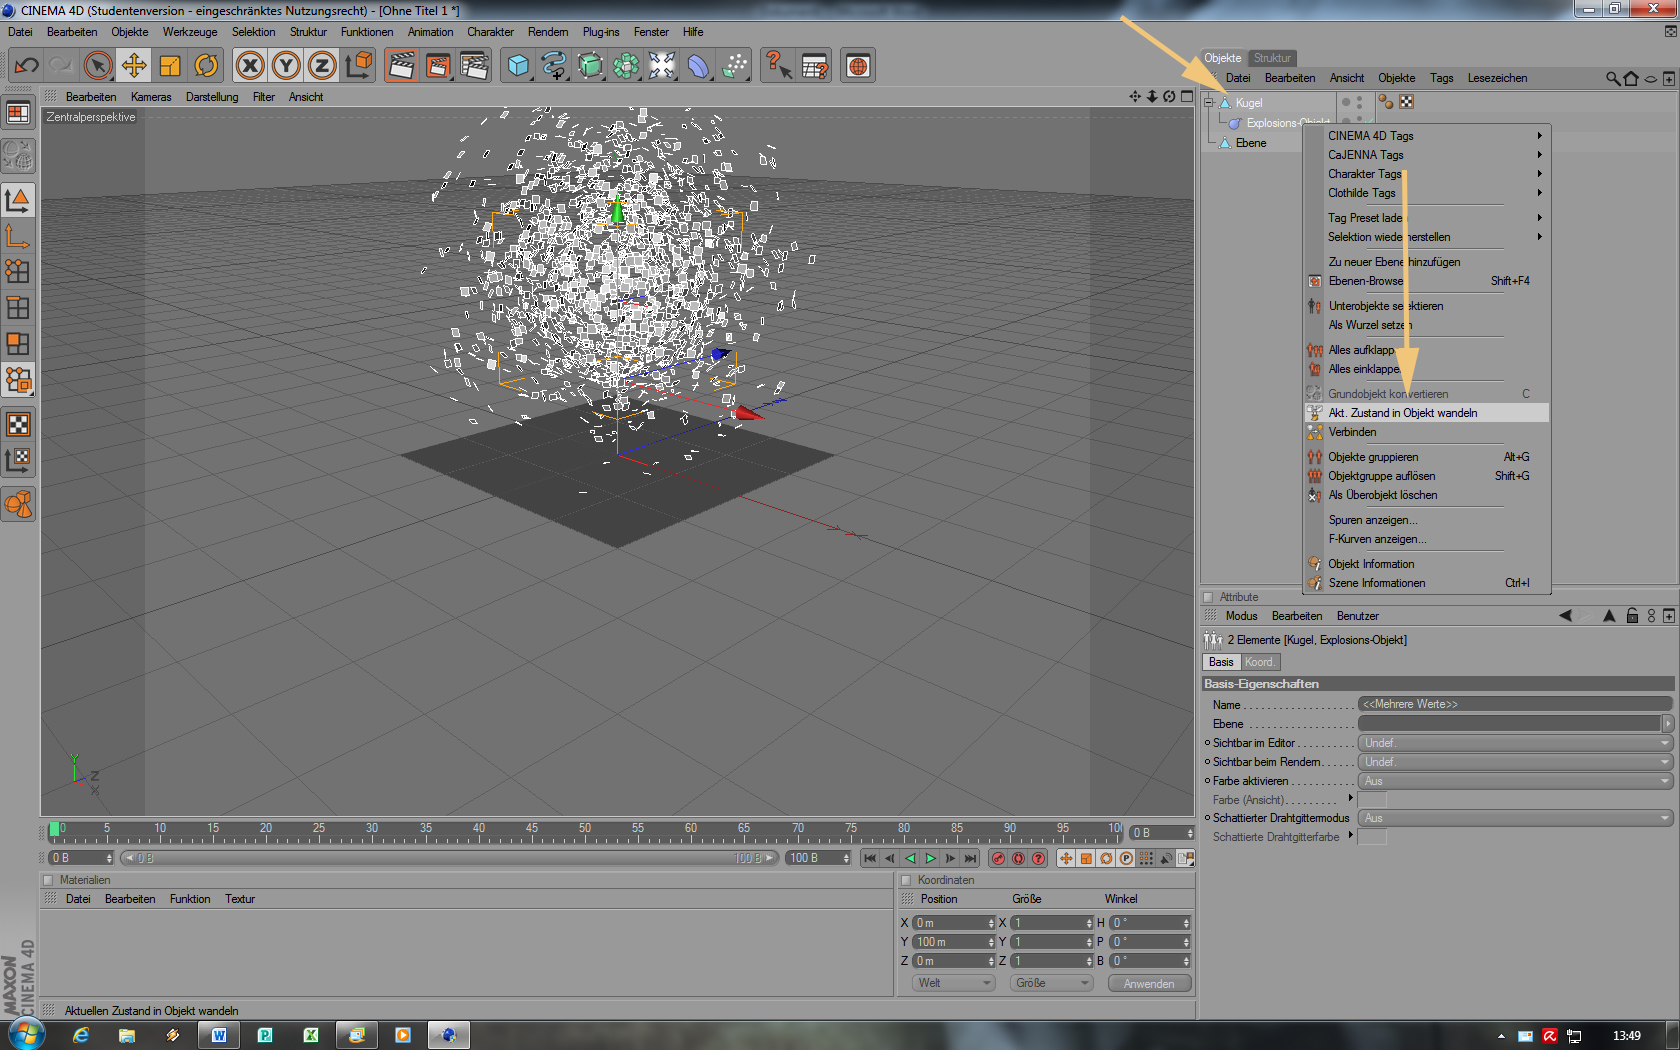1680x1050 pixels.
Task: Open deformer objects icon
Action: 698,66
